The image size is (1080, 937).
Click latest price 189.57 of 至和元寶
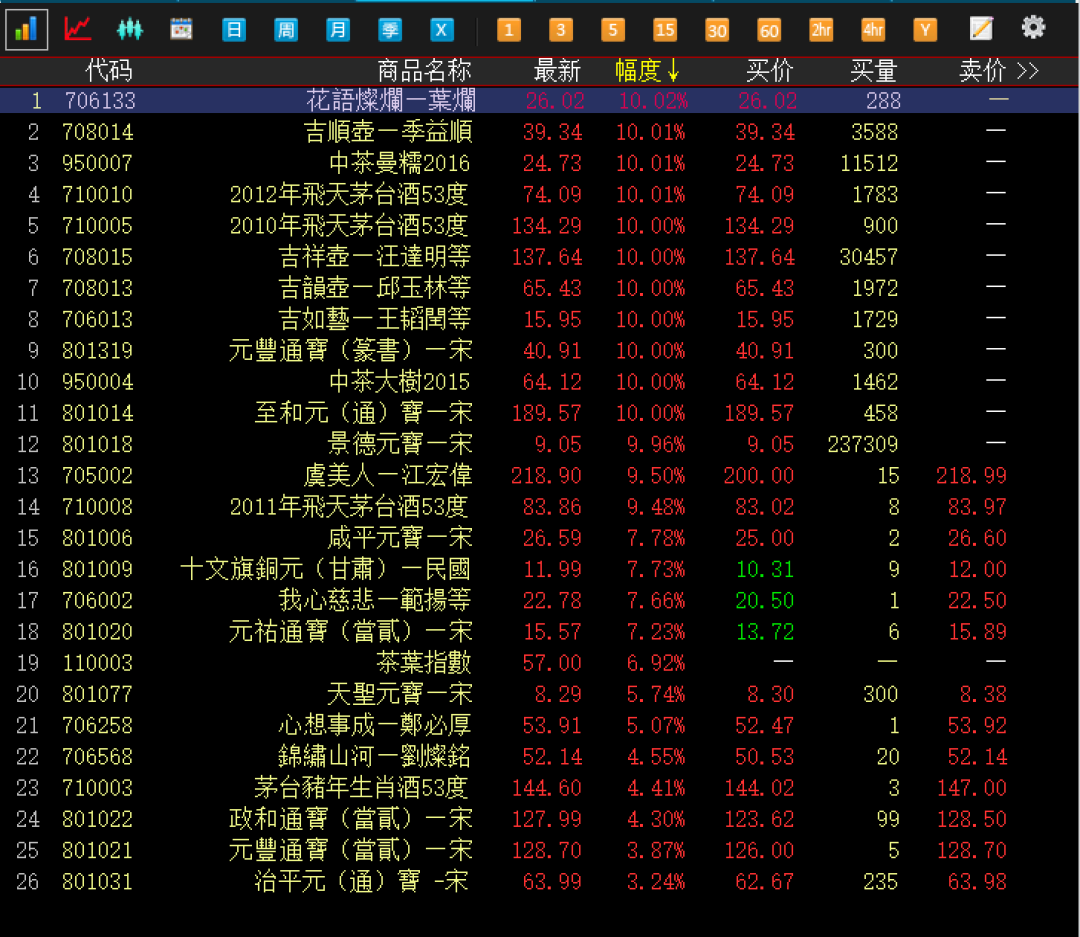547,413
